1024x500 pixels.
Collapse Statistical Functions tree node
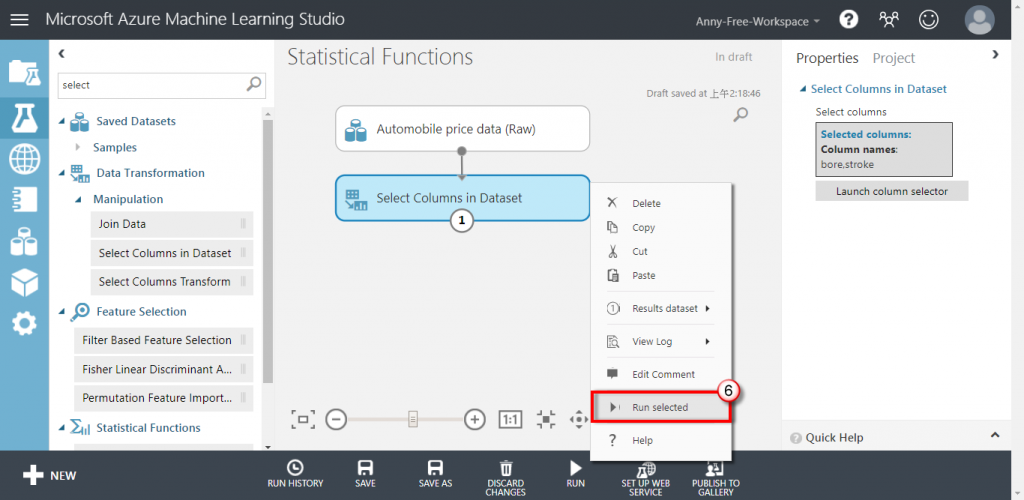point(62,428)
